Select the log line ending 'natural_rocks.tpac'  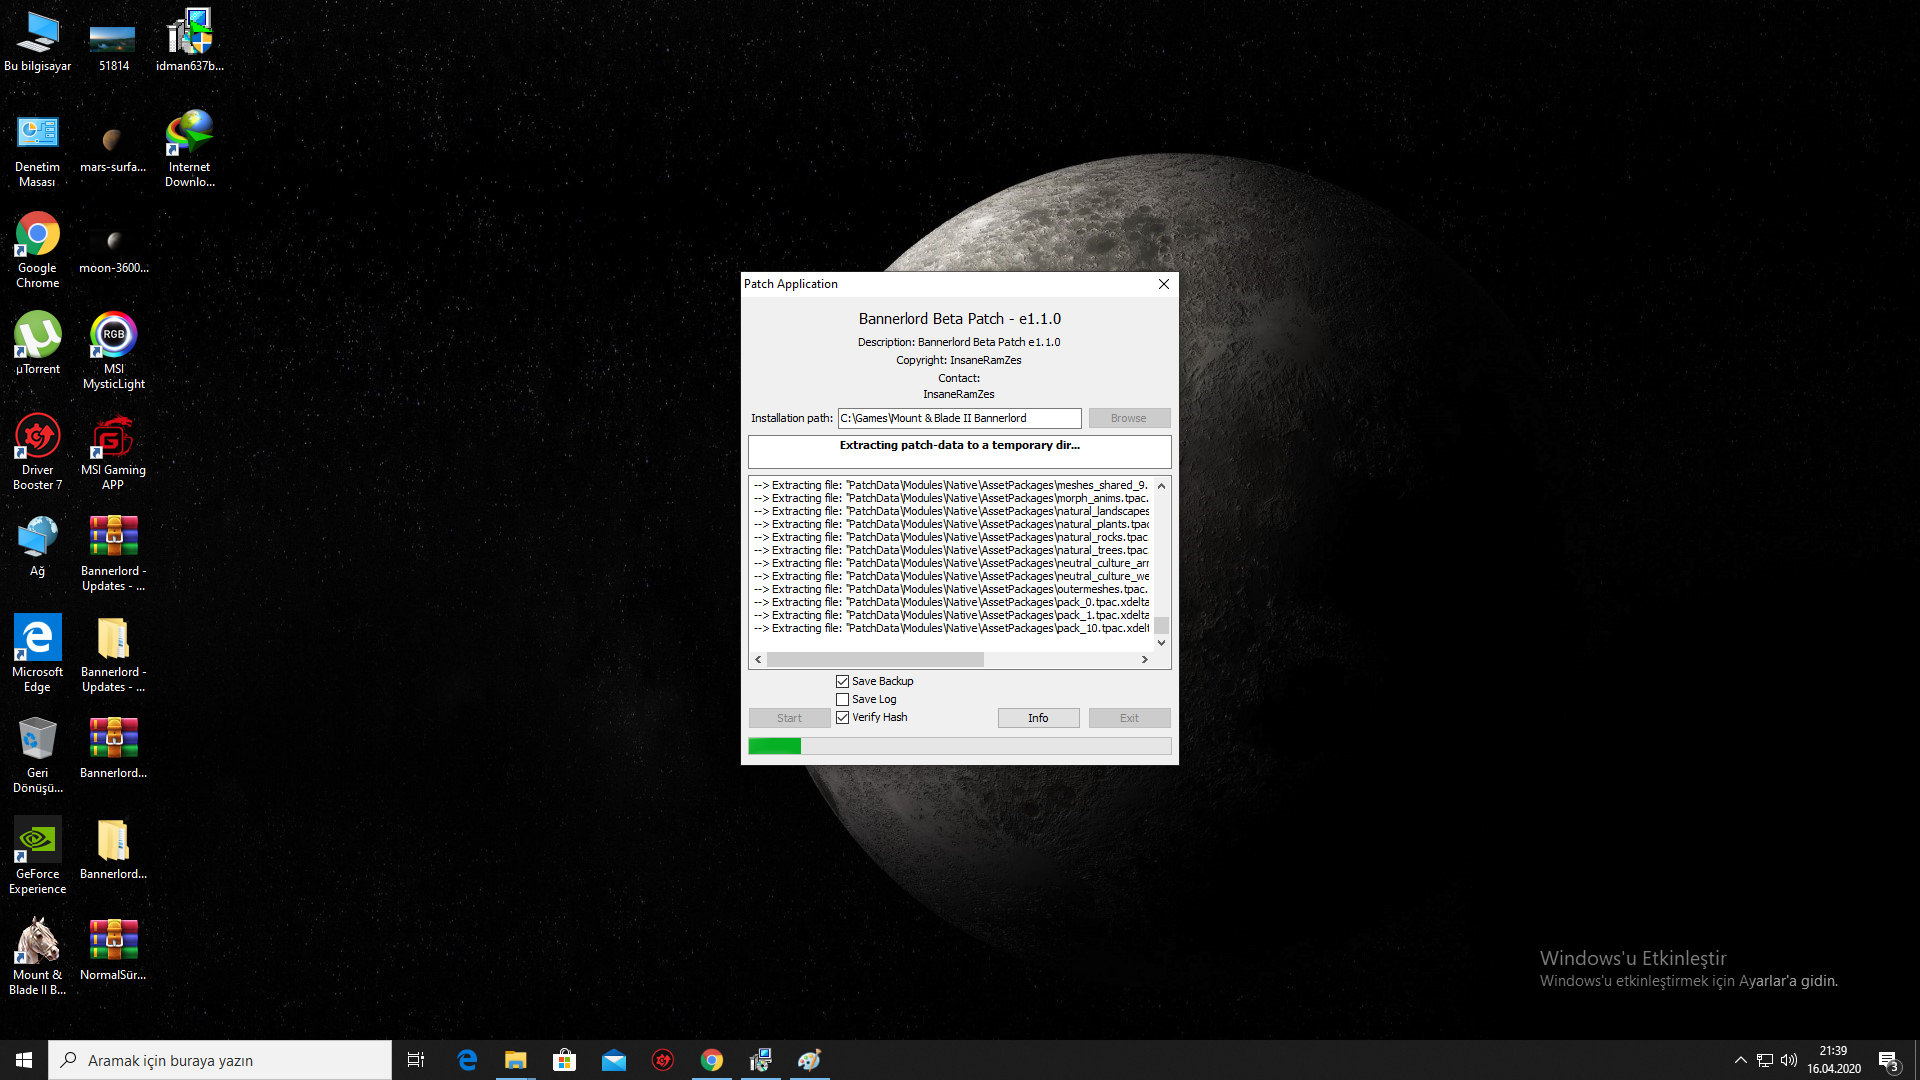click(x=951, y=538)
